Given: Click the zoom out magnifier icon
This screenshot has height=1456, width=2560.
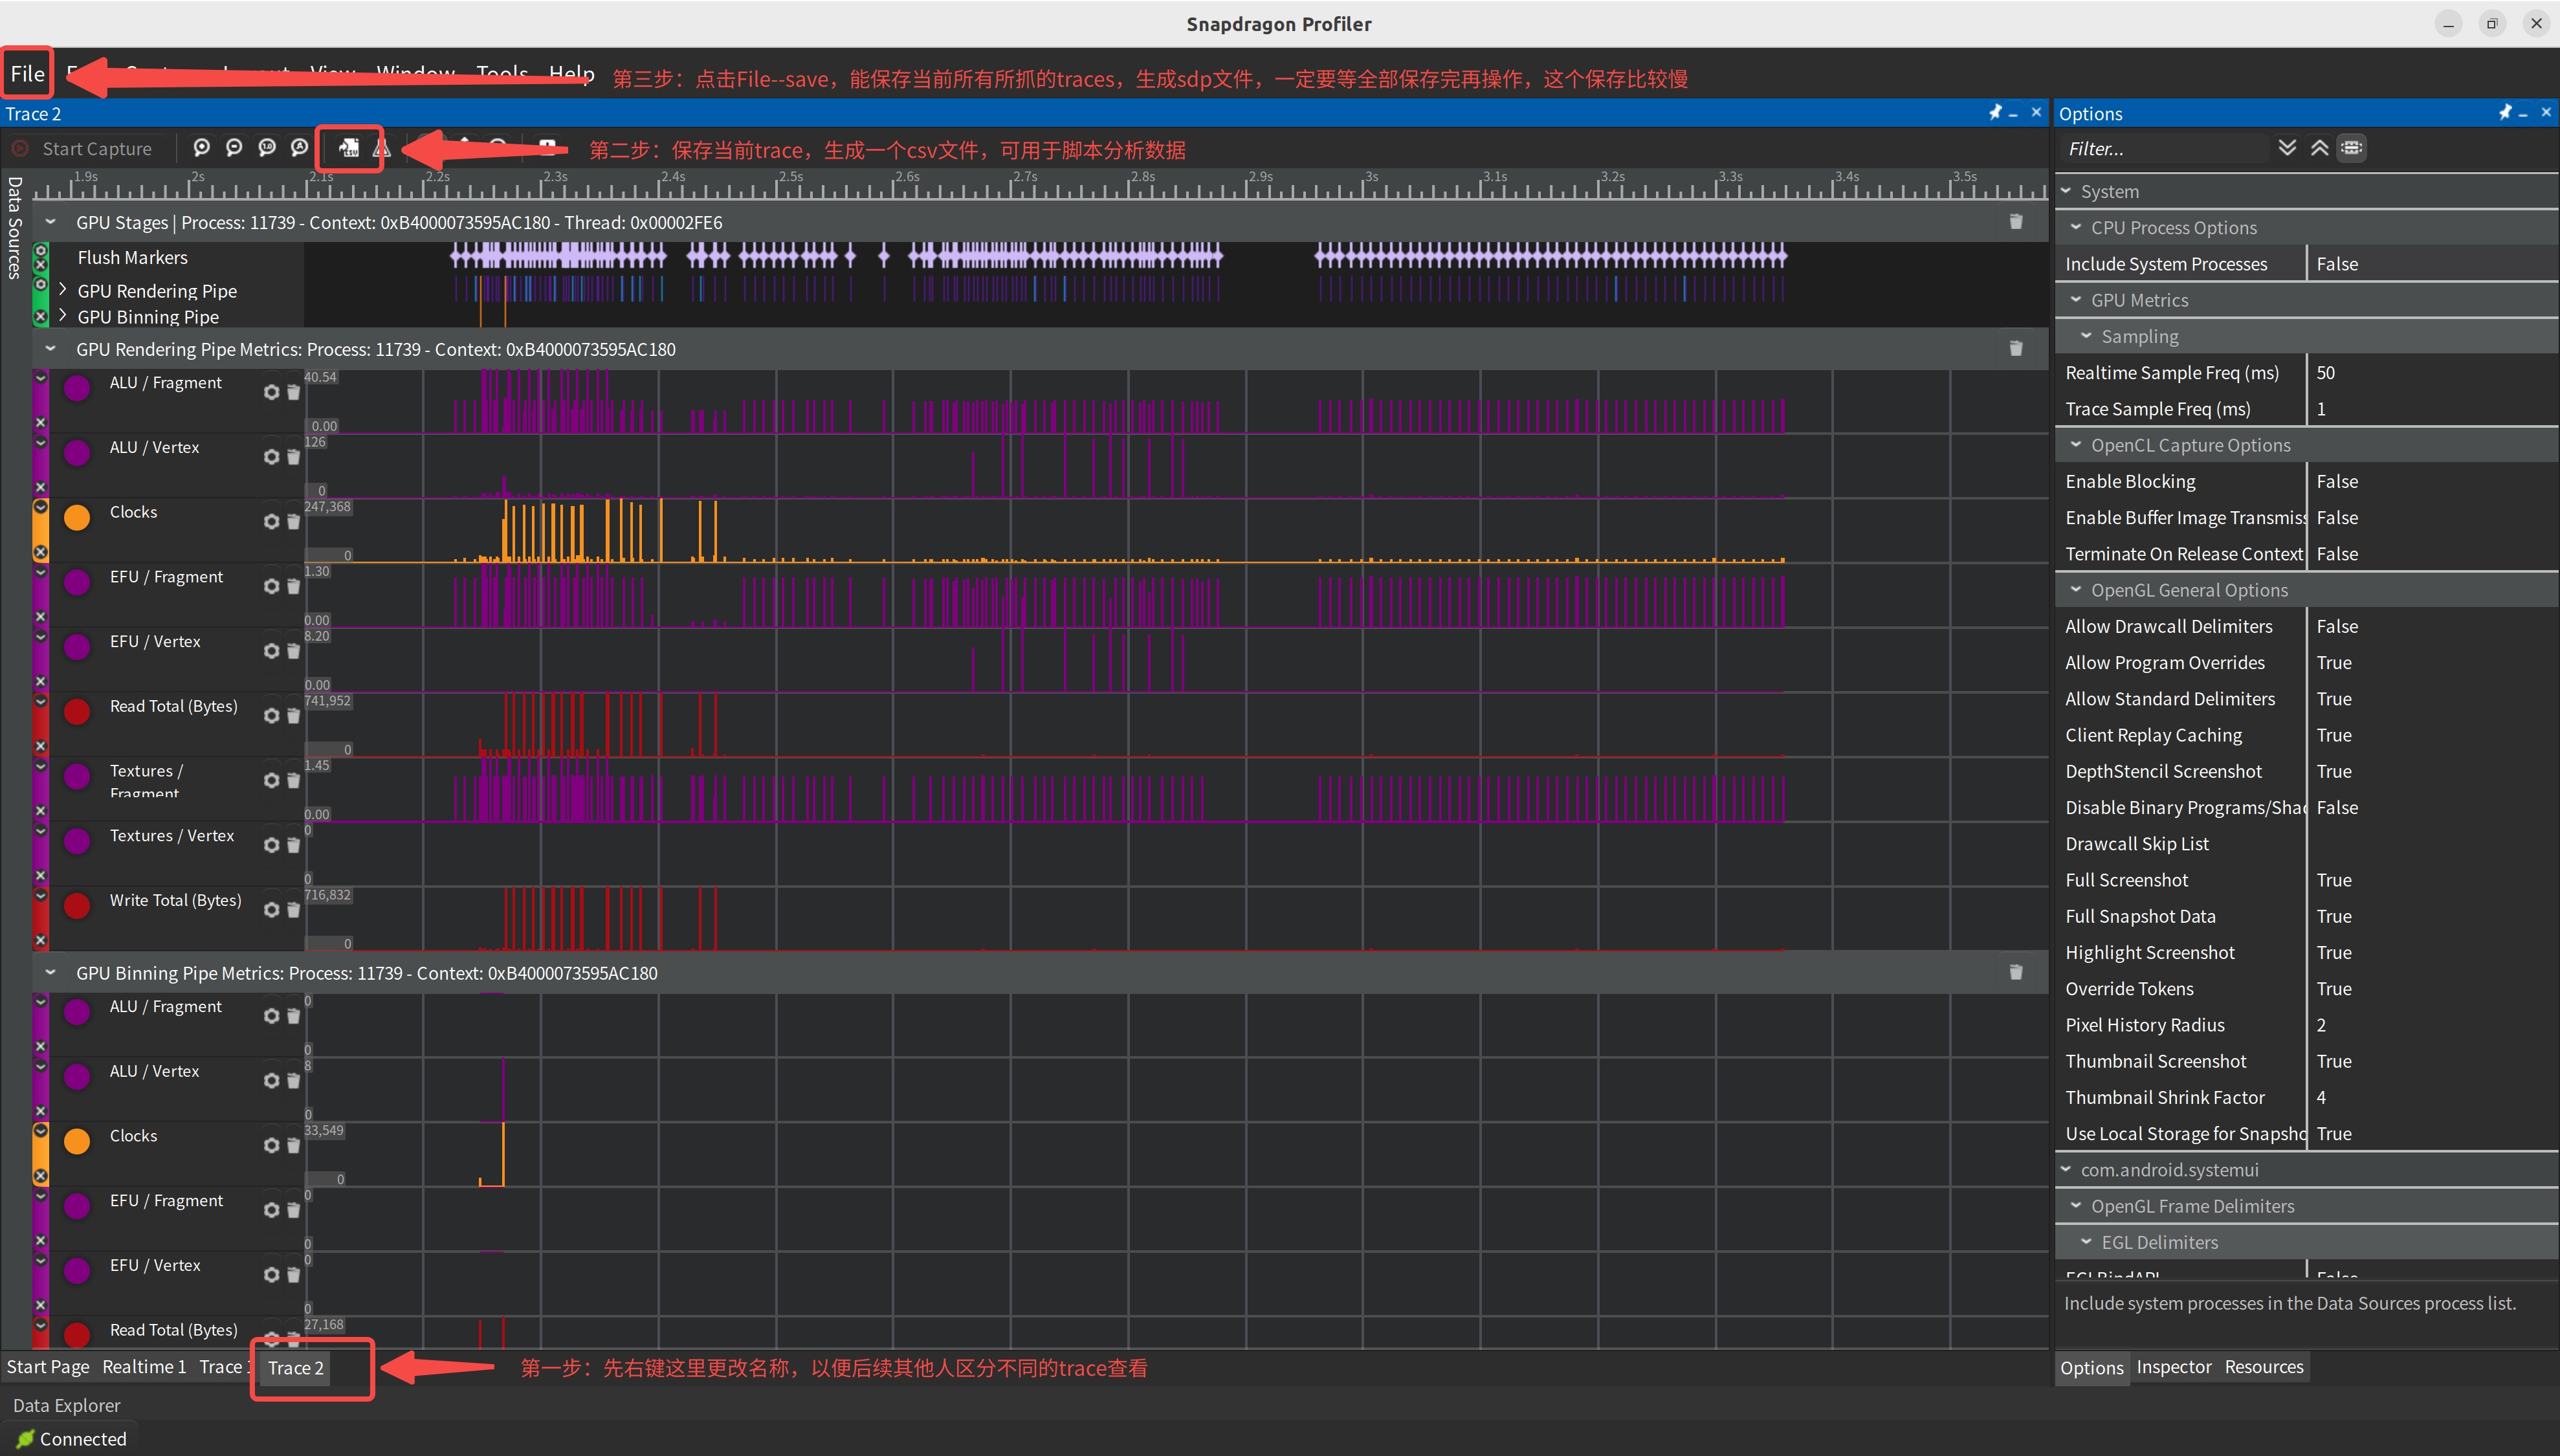Looking at the screenshot, I should pos(234,148).
